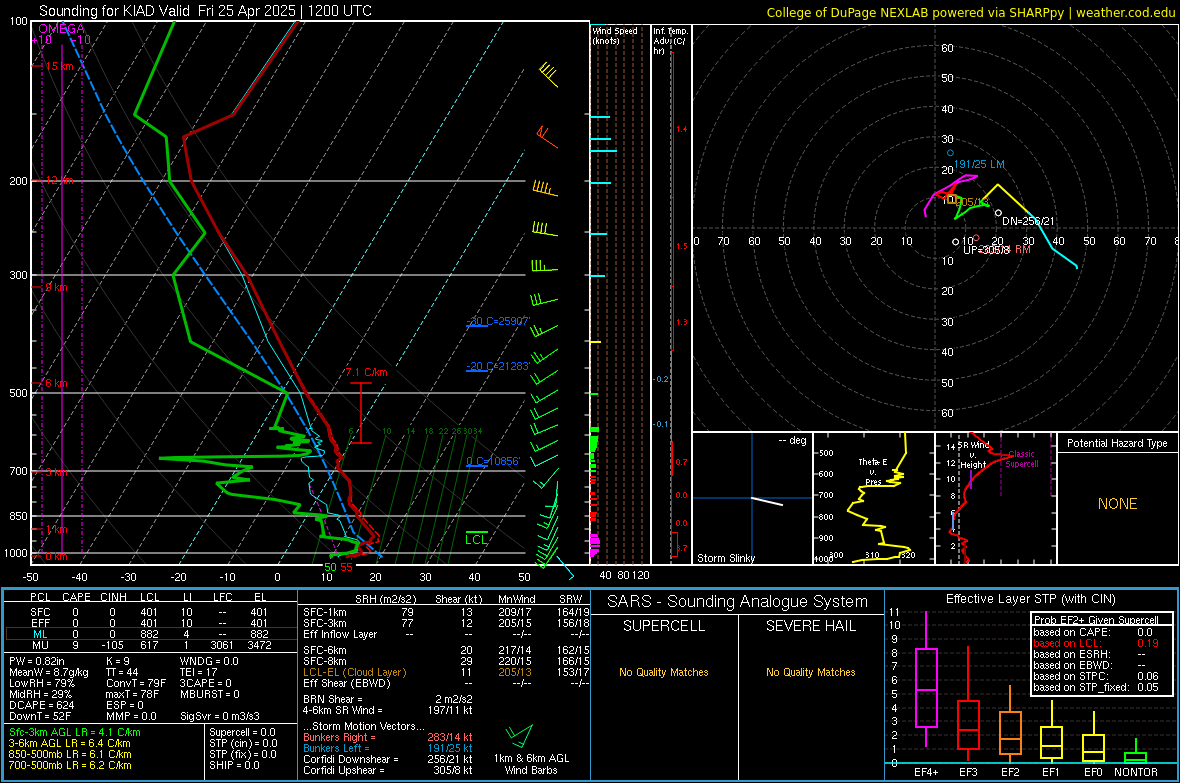Click the 15 km height marker
Screen dimensions: 1180x783
point(58,66)
